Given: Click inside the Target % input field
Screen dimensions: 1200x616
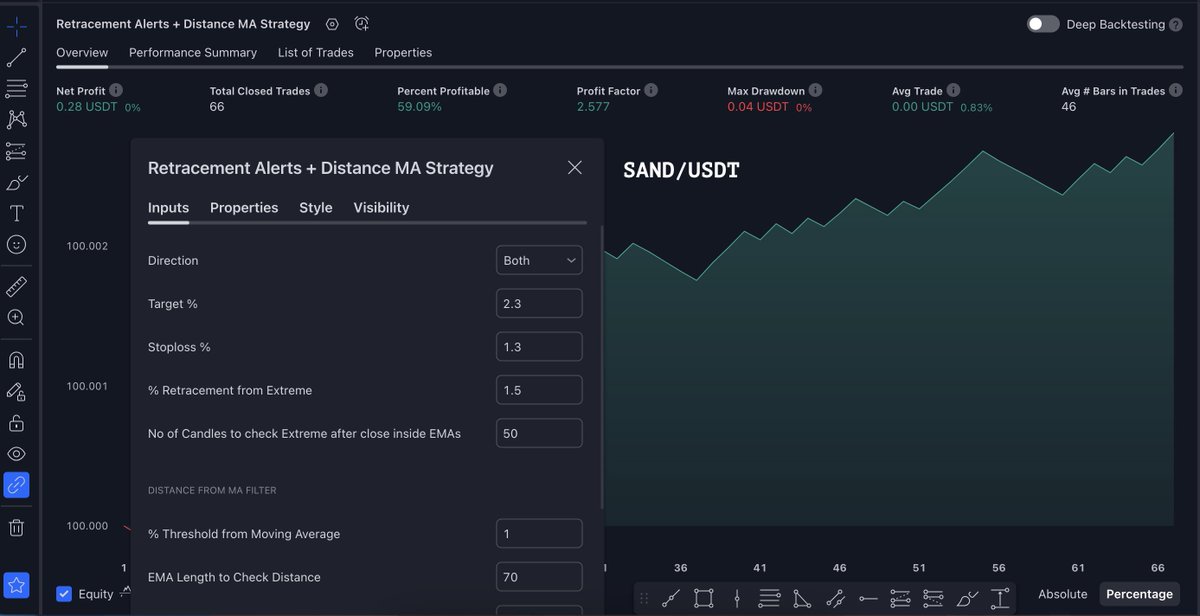Looking at the screenshot, I should 538,303.
